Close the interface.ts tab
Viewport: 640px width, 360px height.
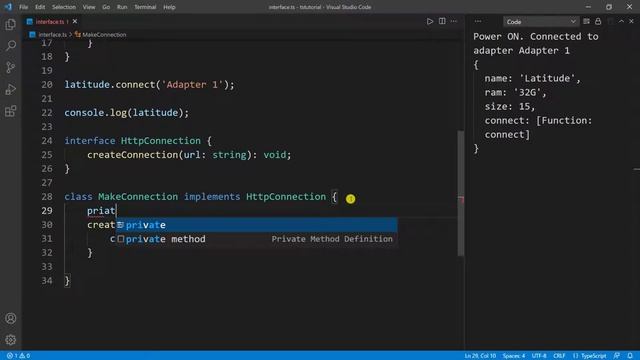click(75, 22)
